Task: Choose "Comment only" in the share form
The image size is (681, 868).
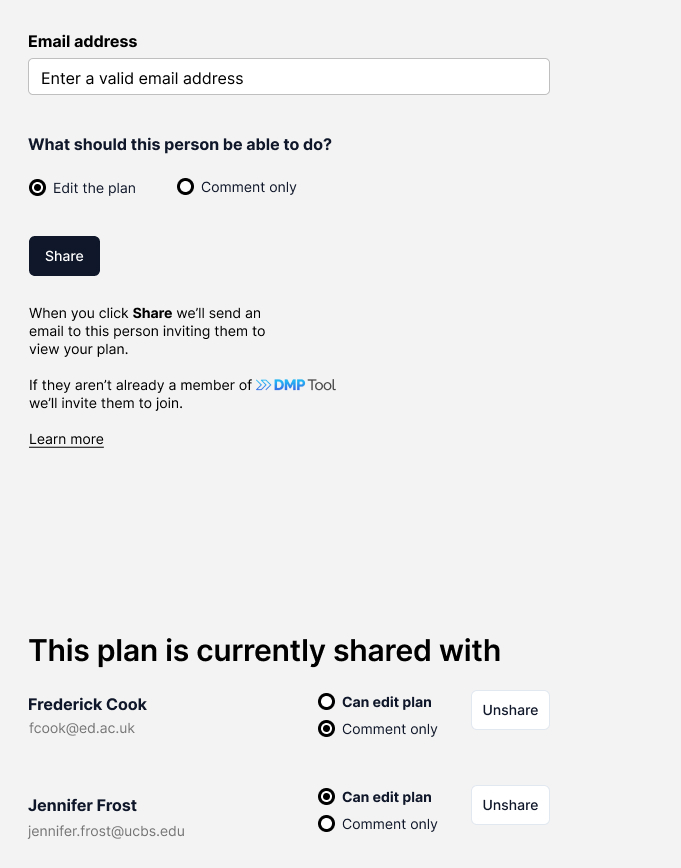Action: pyautogui.click(x=185, y=187)
